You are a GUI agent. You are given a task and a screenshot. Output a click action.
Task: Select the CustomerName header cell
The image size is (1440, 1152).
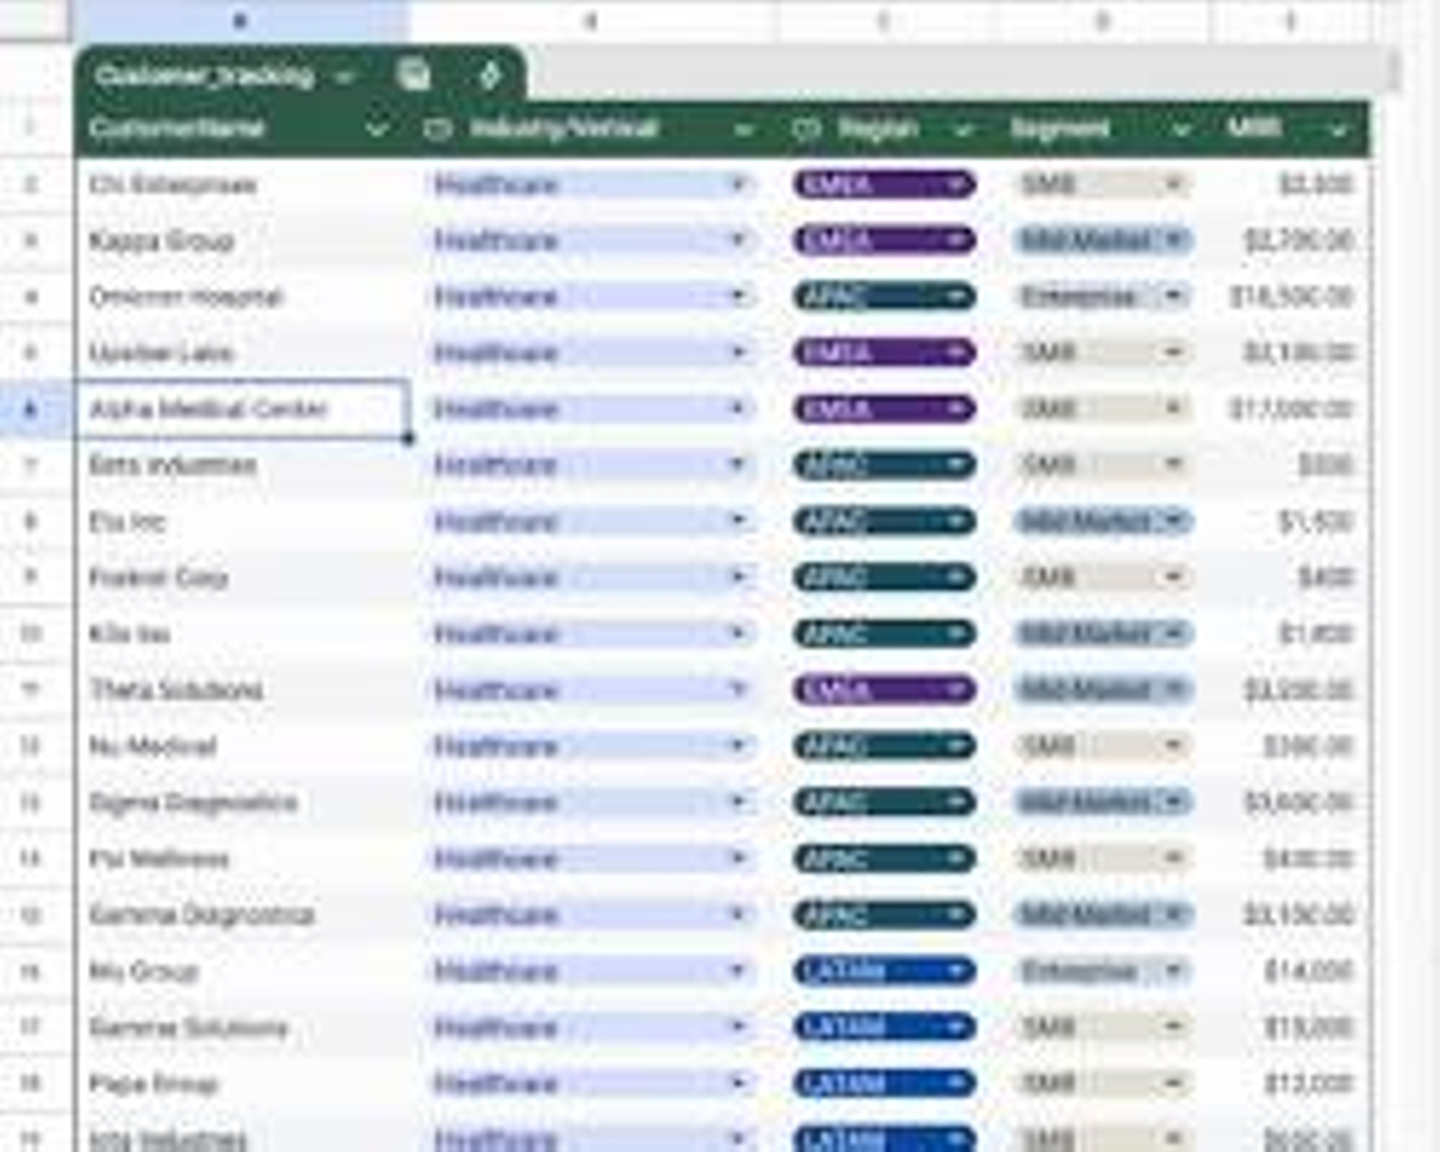(242, 129)
